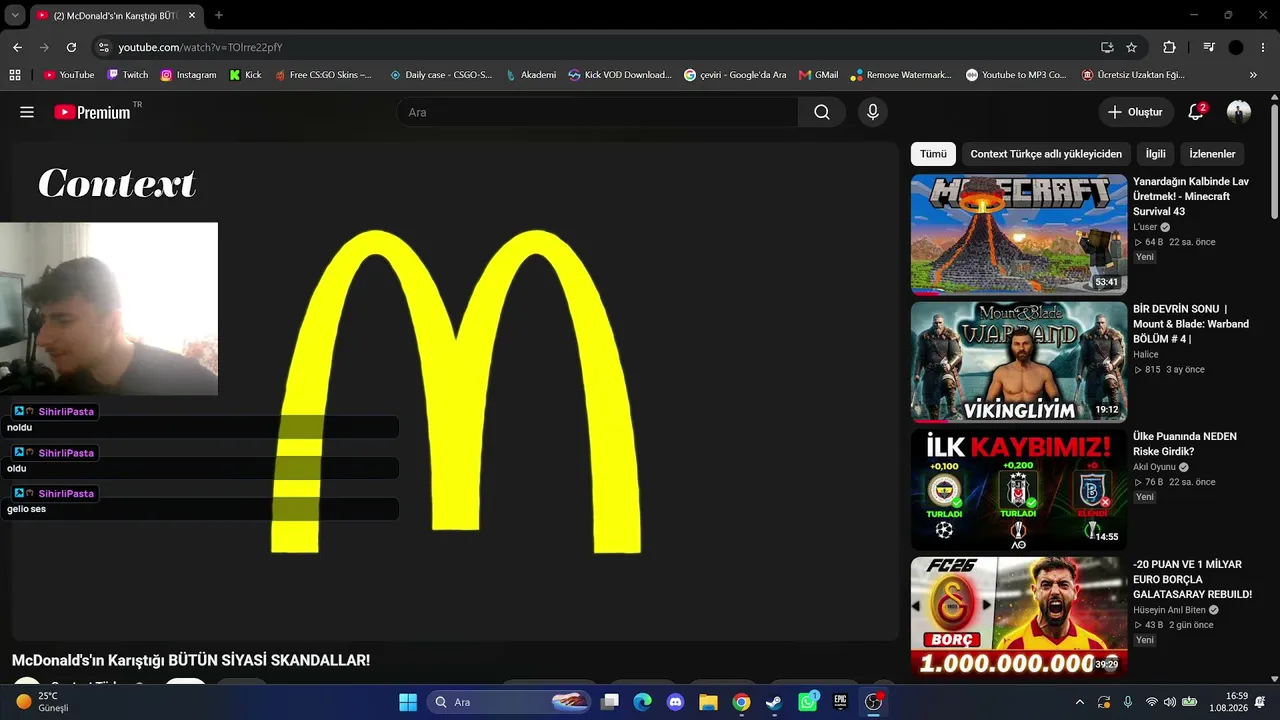Visit the Akil Oyunu channel name
The height and width of the screenshot is (720, 1280).
[x=1155, y=467]
